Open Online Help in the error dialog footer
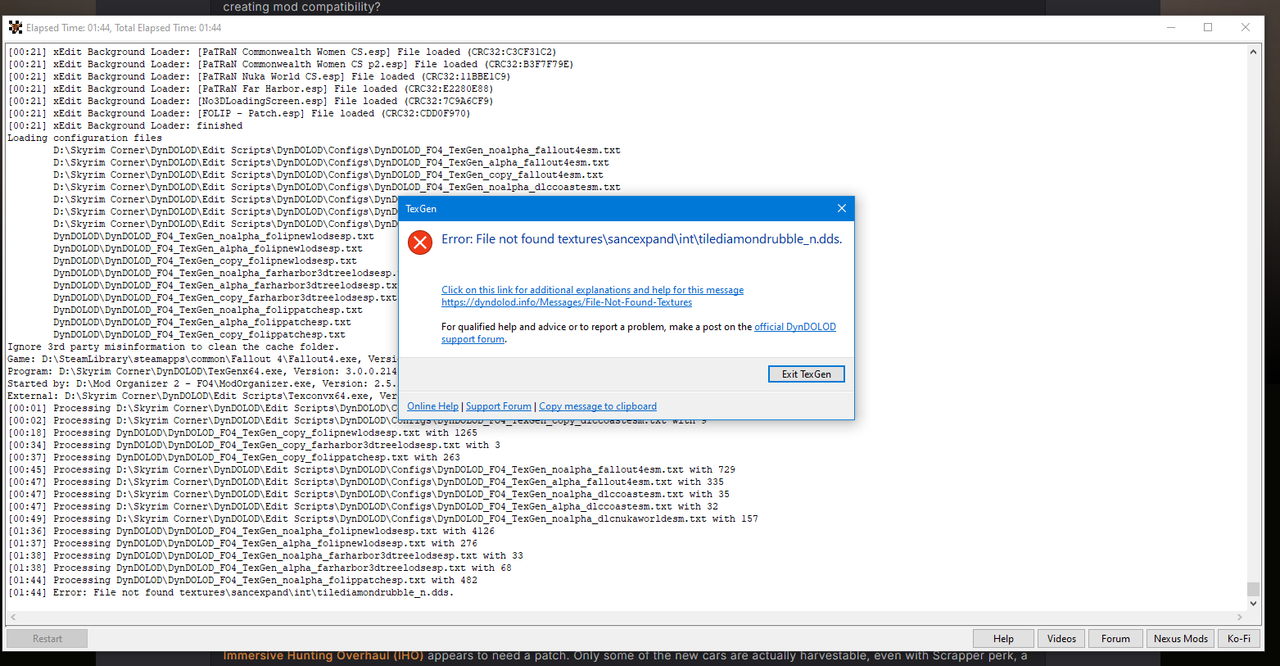This screenshot has width=1280, height=666. tap(433, 406)
